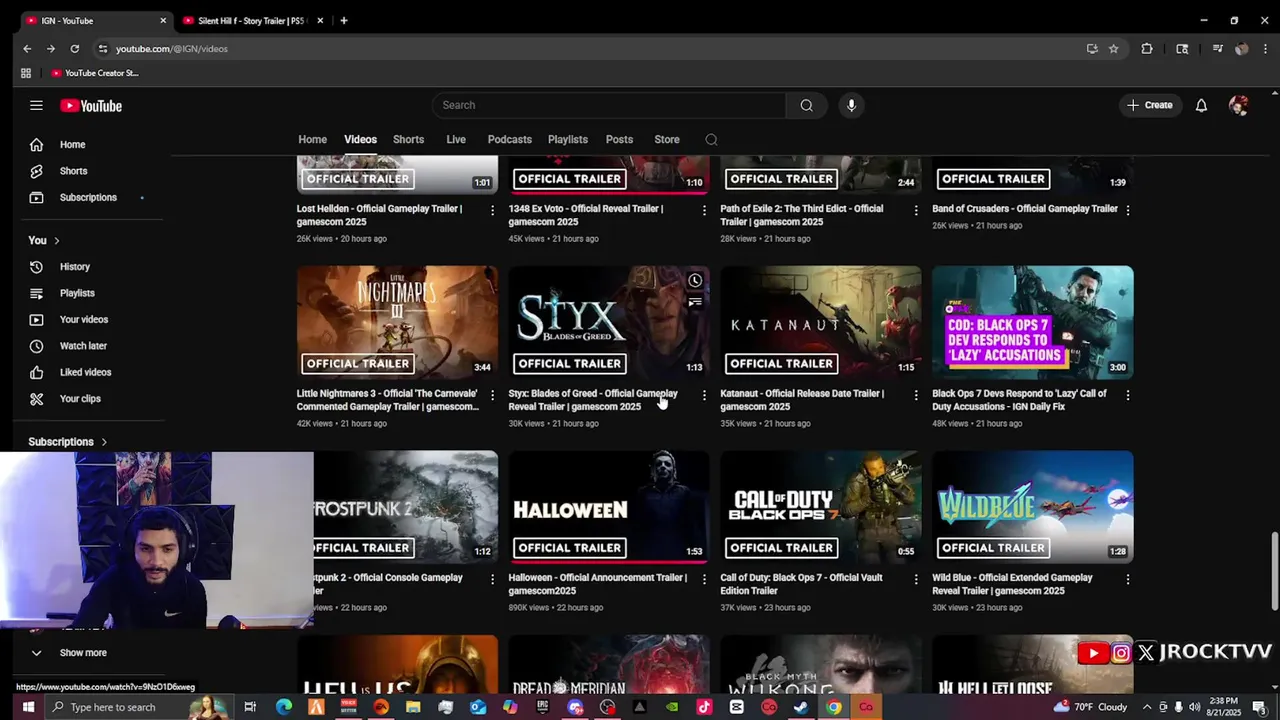This screenshot has height=720, width=1280.
Task: Search within channel using the tab magnifier
Action: (x=711, y=140)
